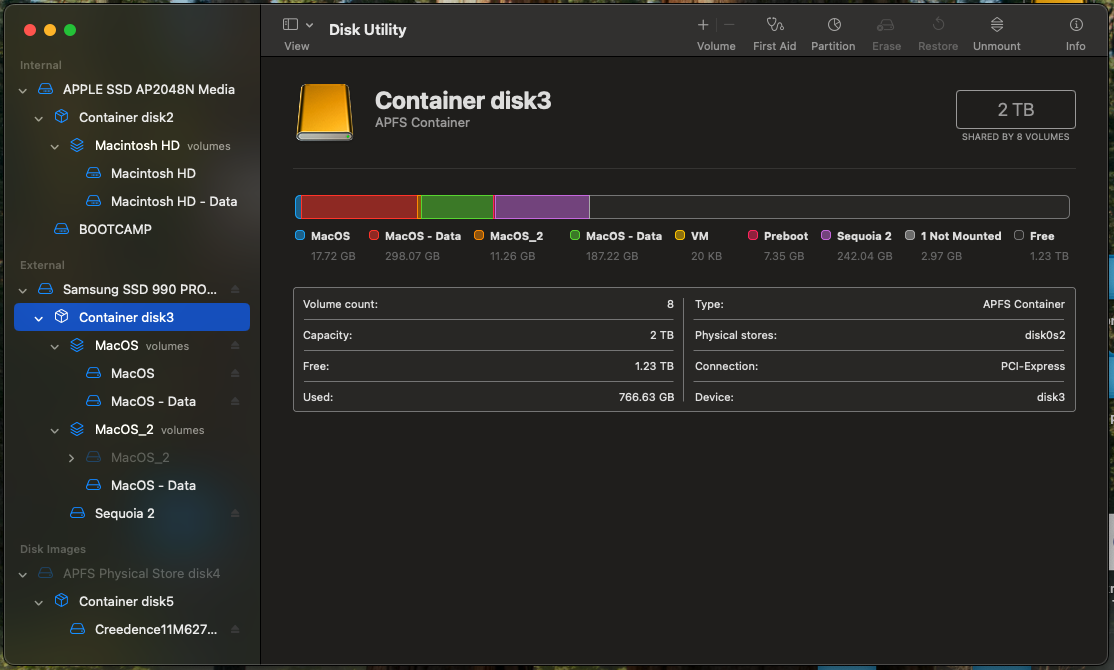Click the sidebar View icon
Viewport: 1114px width, 670px height.
click(289, 24)
